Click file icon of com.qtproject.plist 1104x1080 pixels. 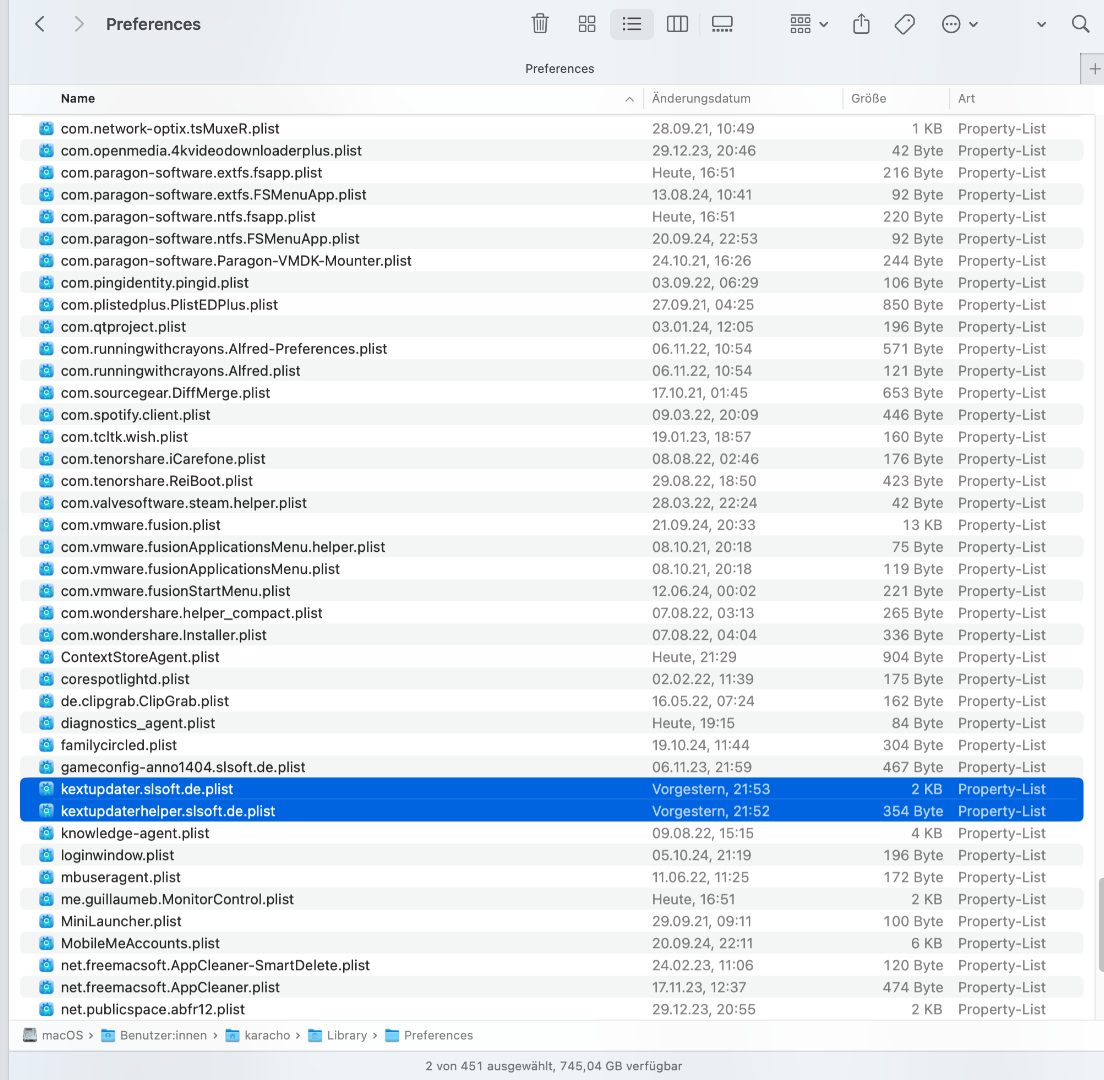46,327
